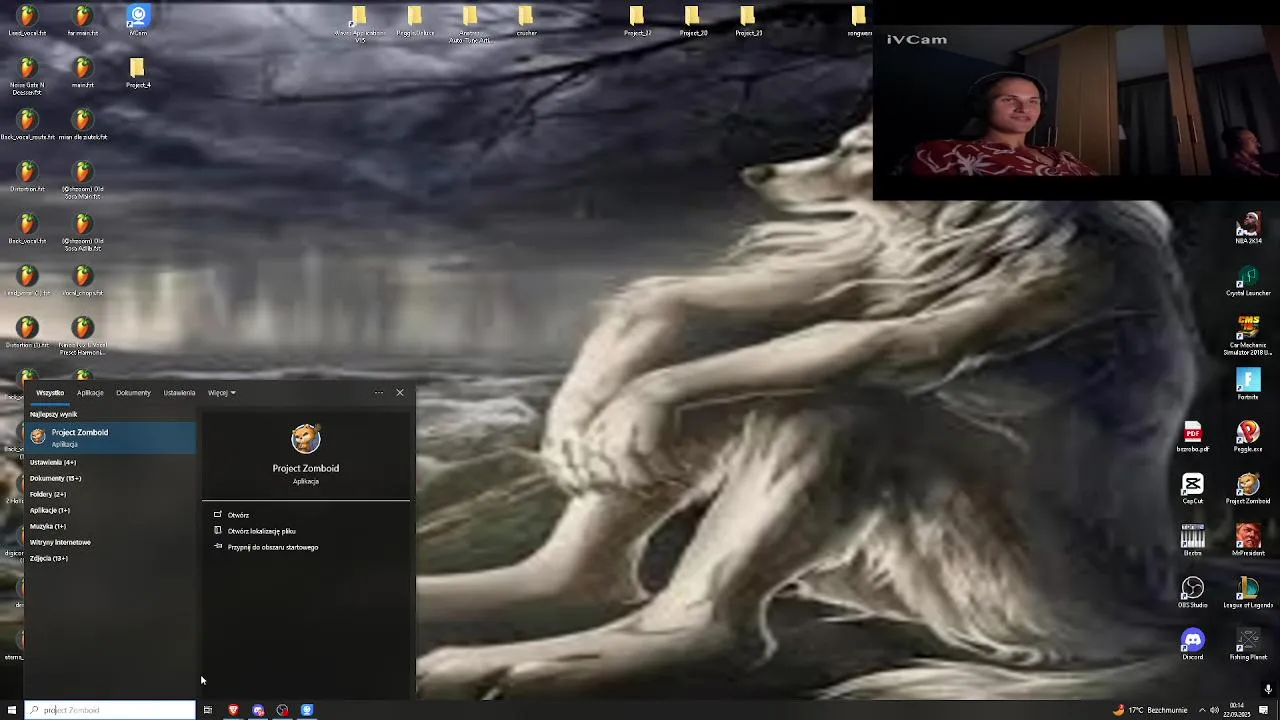Open Brave browser from the taskbar
This screenshot has height=720, width=1280.
[233, 710]
